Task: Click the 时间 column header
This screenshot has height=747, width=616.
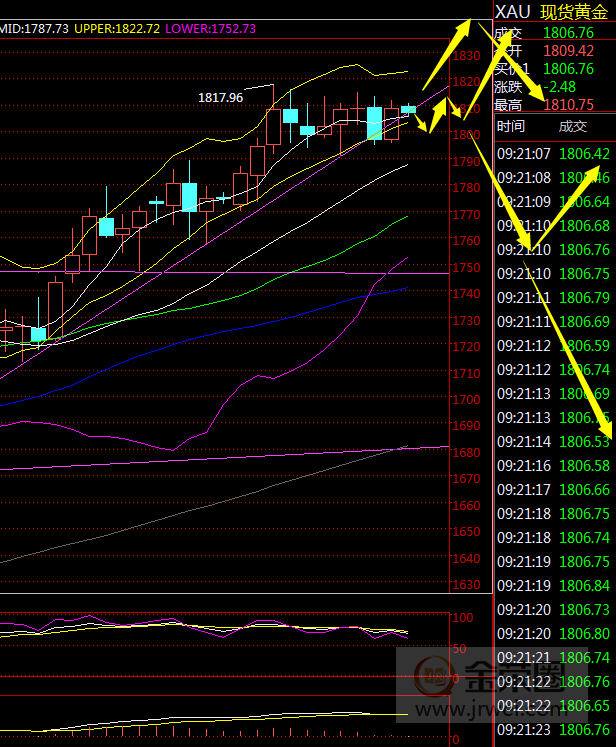Action: click(x=510, y=126)
